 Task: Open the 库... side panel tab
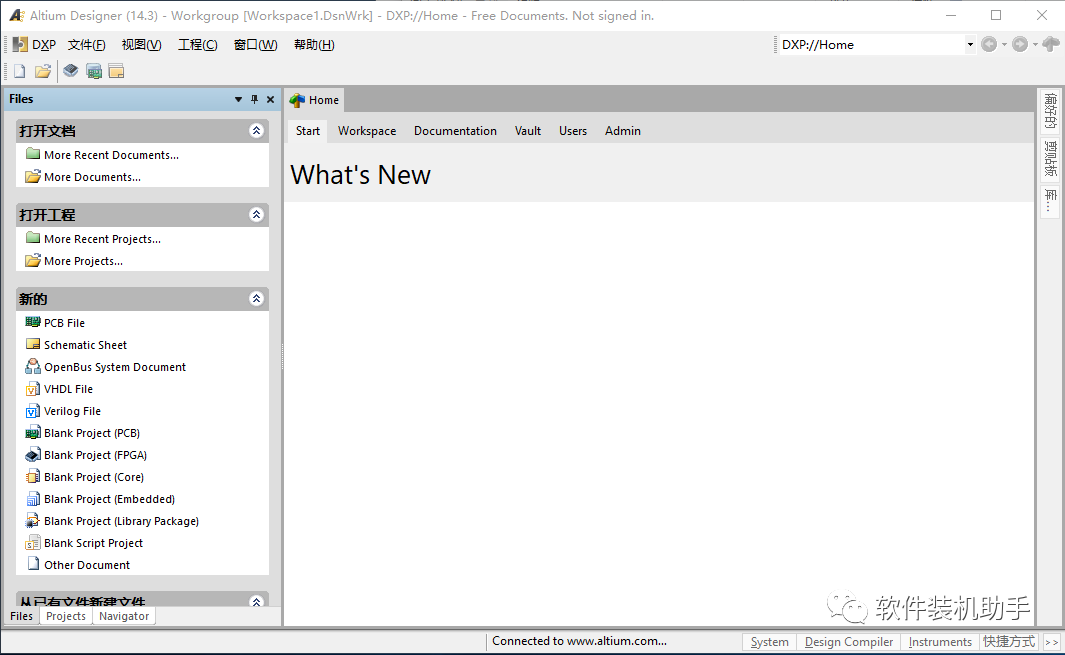point(1050,202)
